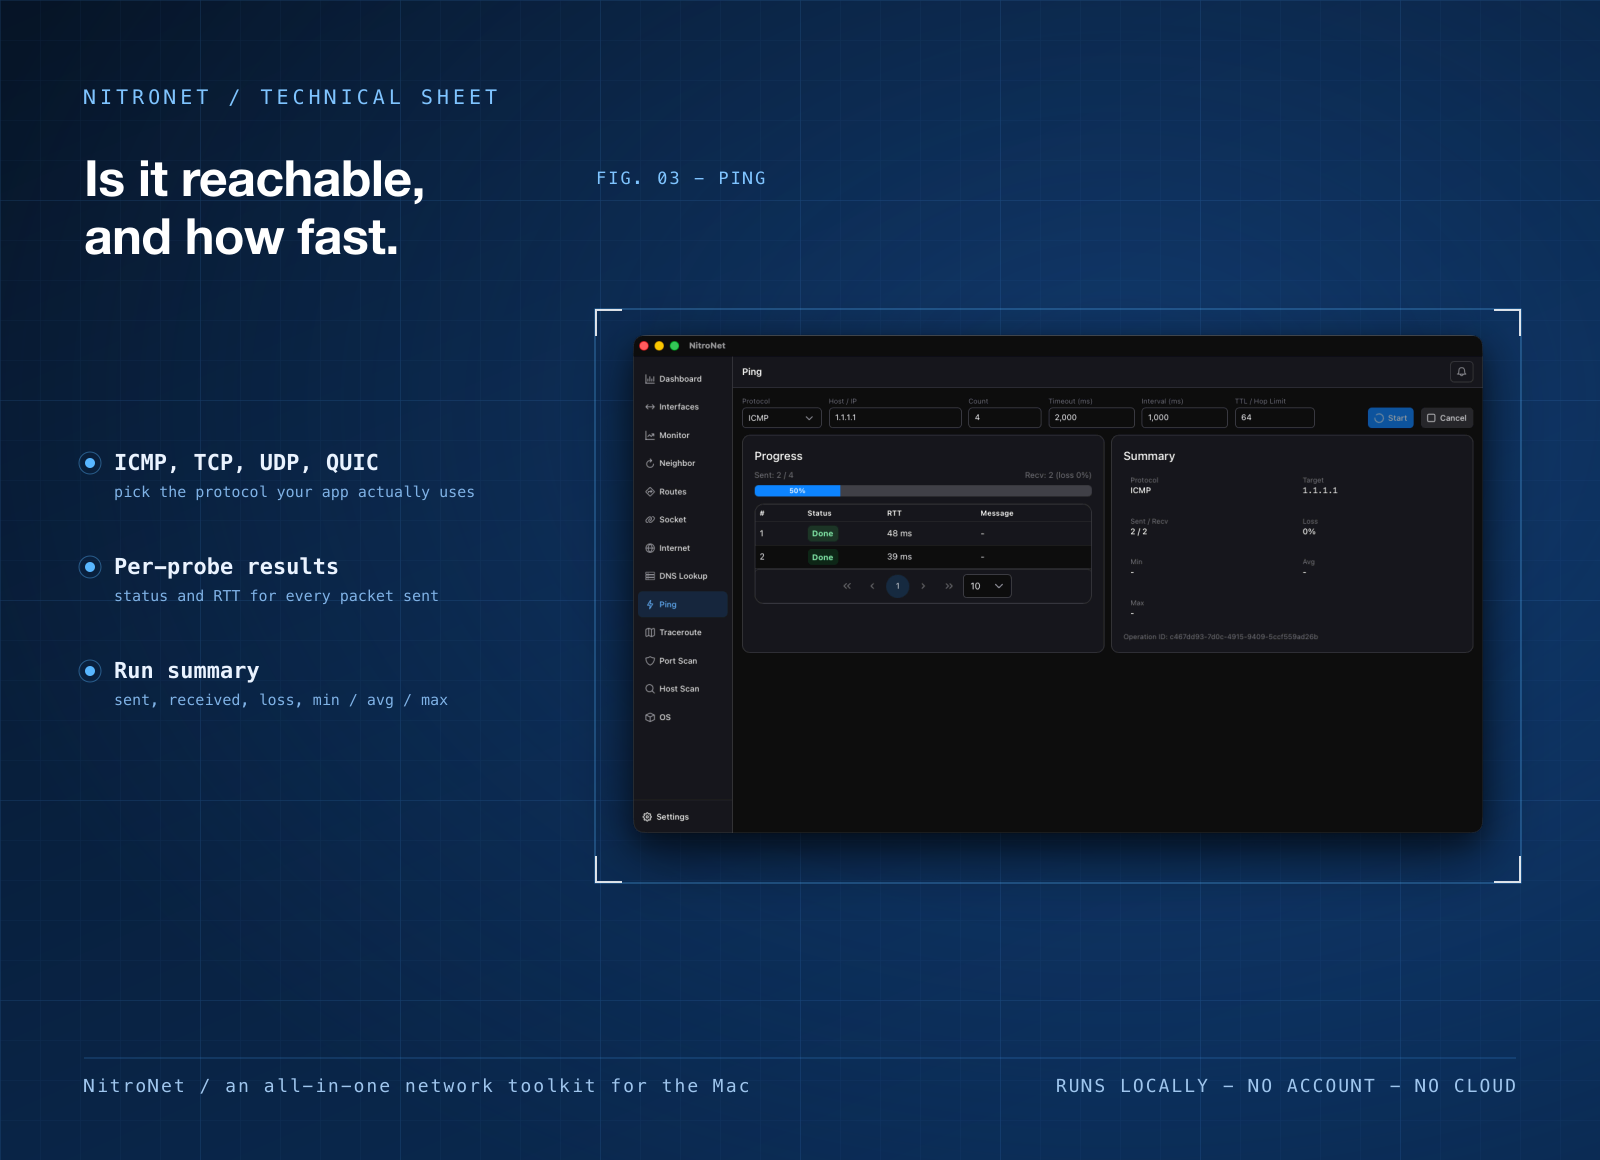Open the DNS Lookup icon
Viewport: 1600px width, 1160px height.
(650, 576)
